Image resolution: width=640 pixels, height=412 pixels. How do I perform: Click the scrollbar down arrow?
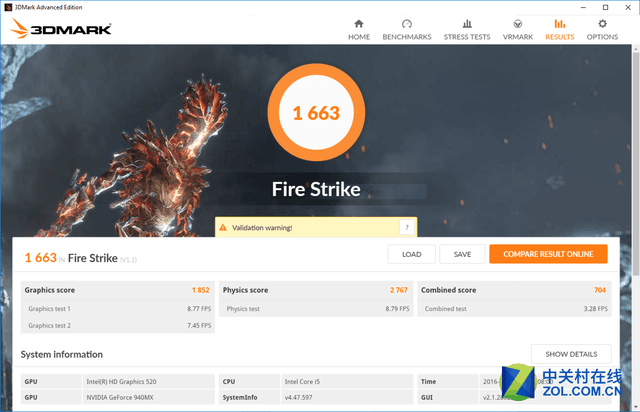coord(636,407)
